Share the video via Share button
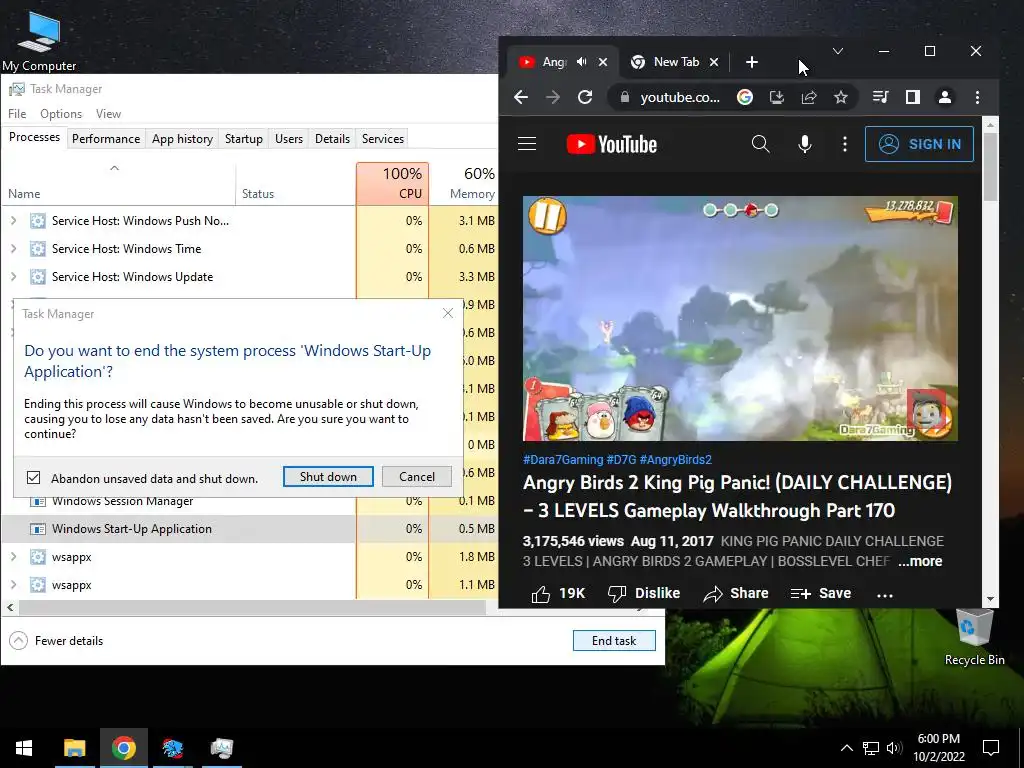This screenshot has width=1024, height=768. click(736, 594)
